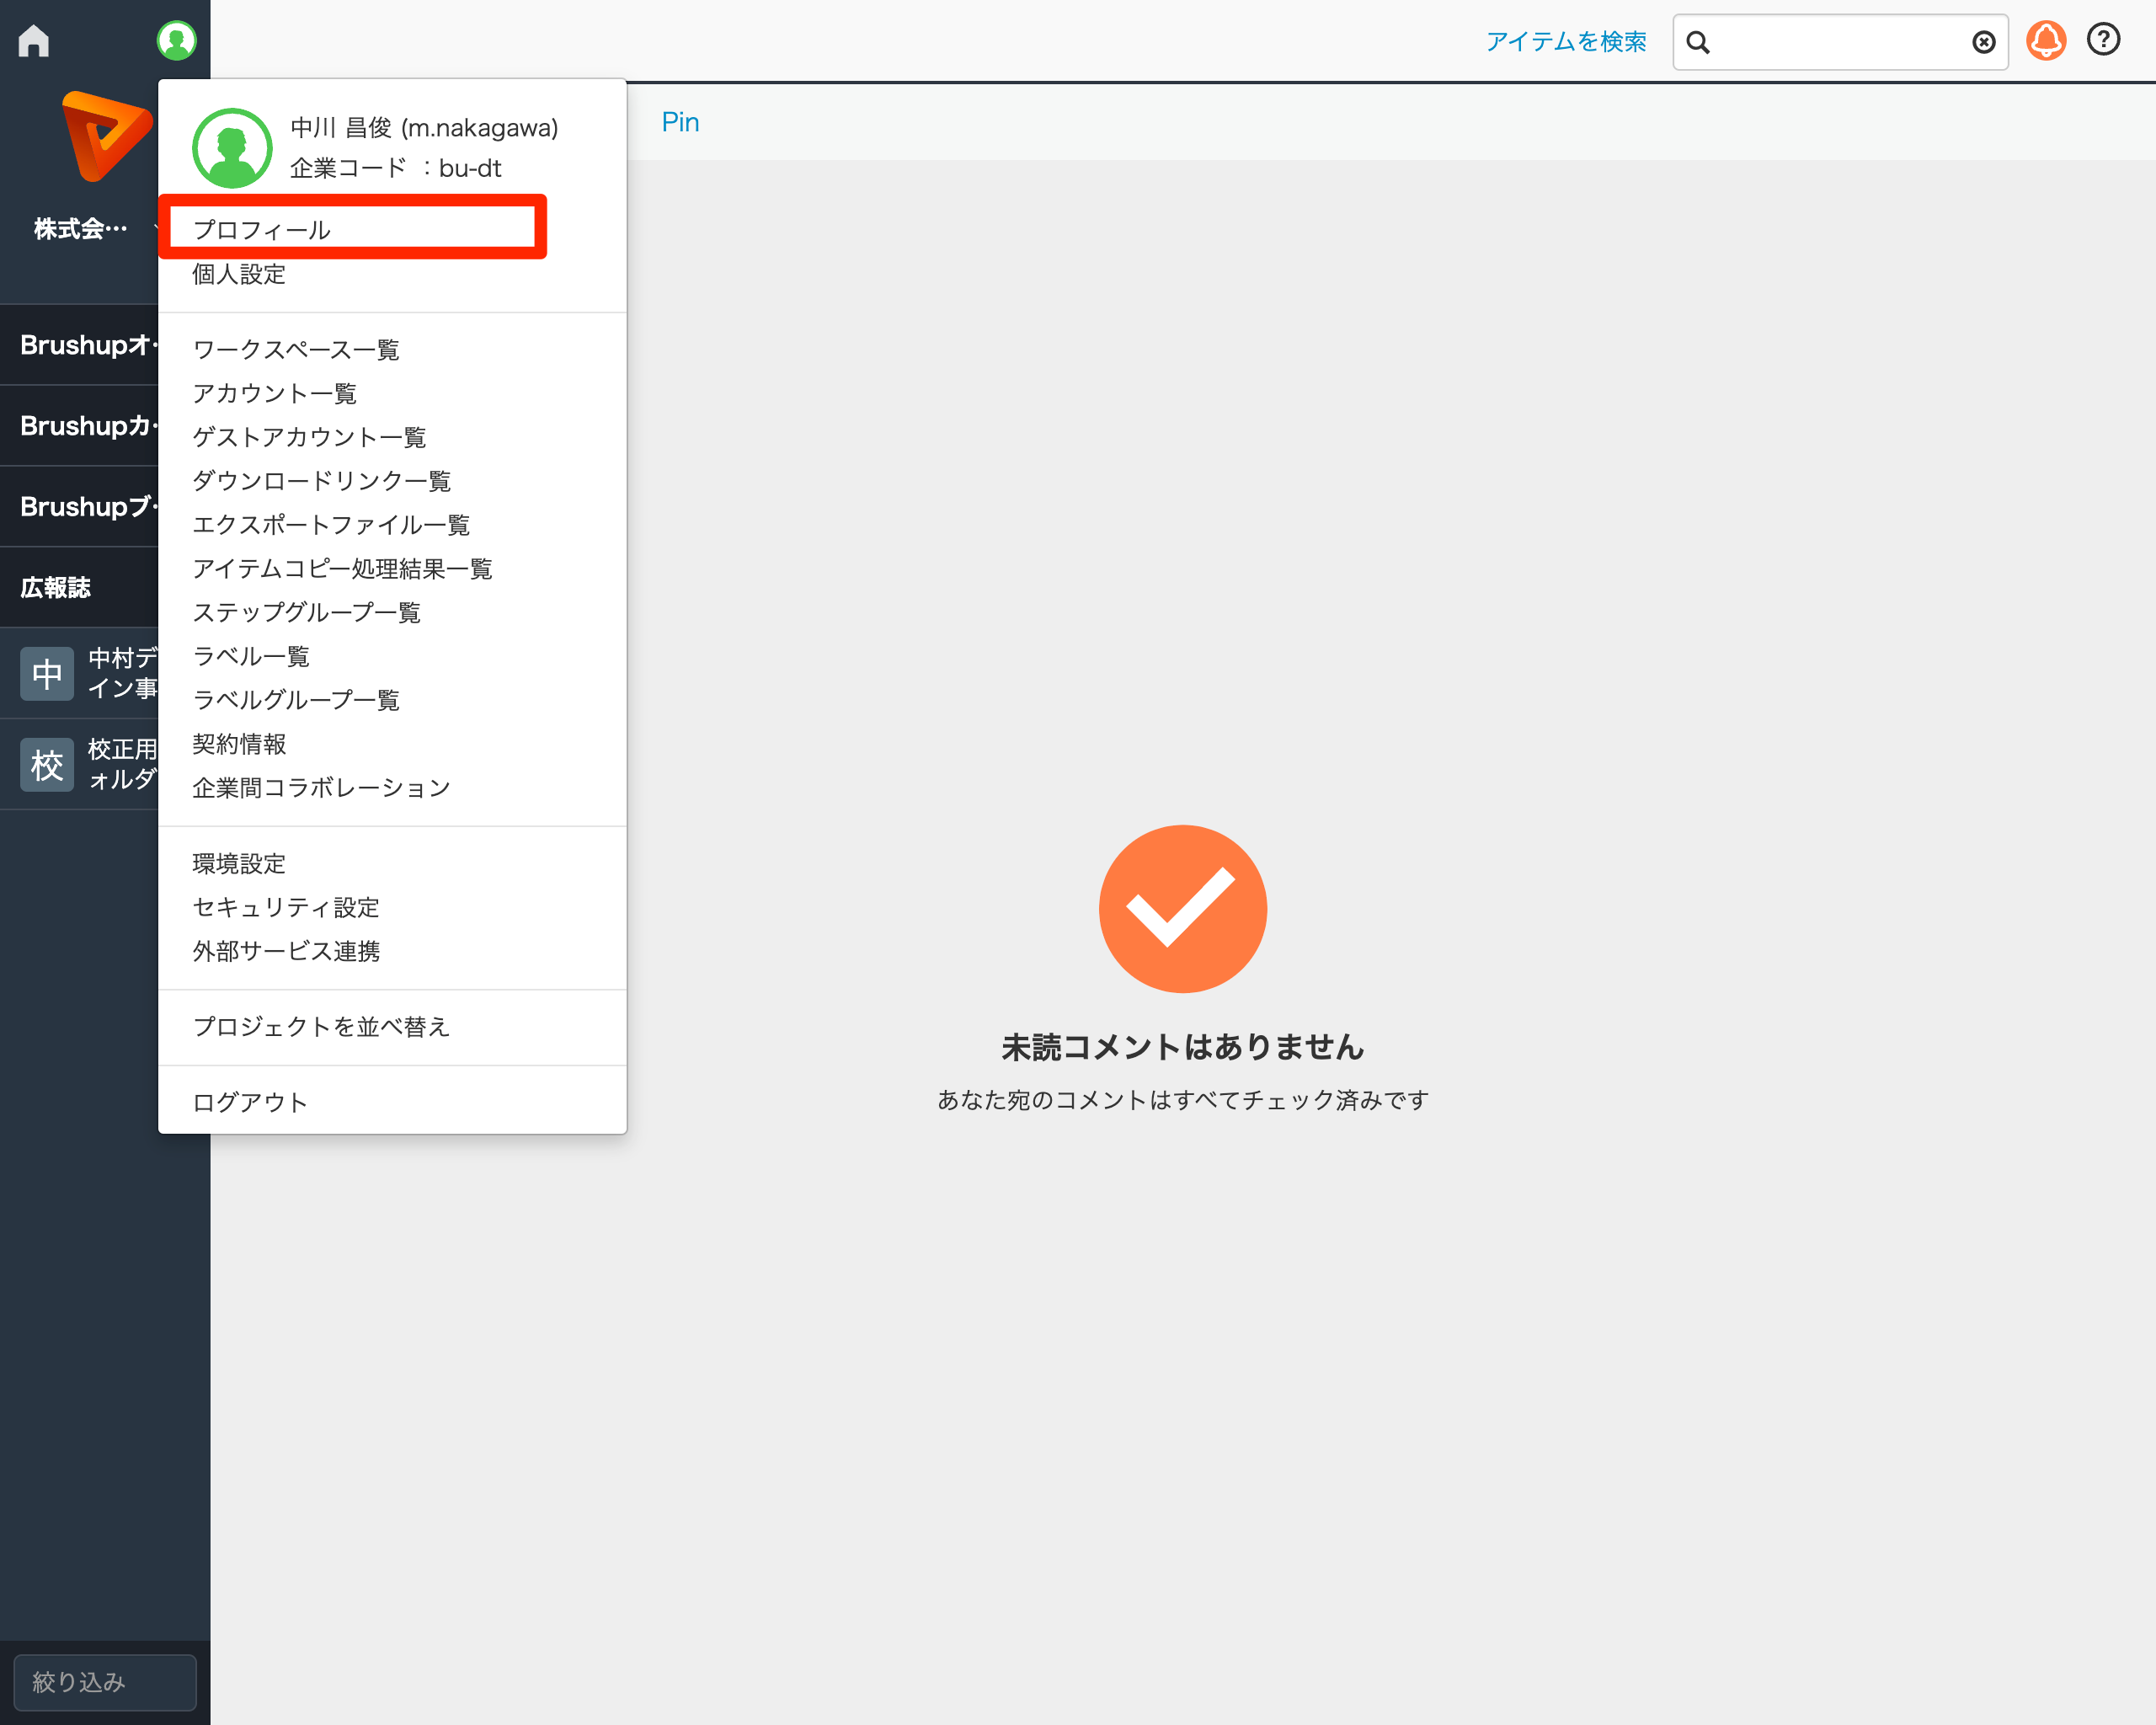Click inside the search input field
The height and width of the screenshot is (1725, 2156).
pos(1840,42)
